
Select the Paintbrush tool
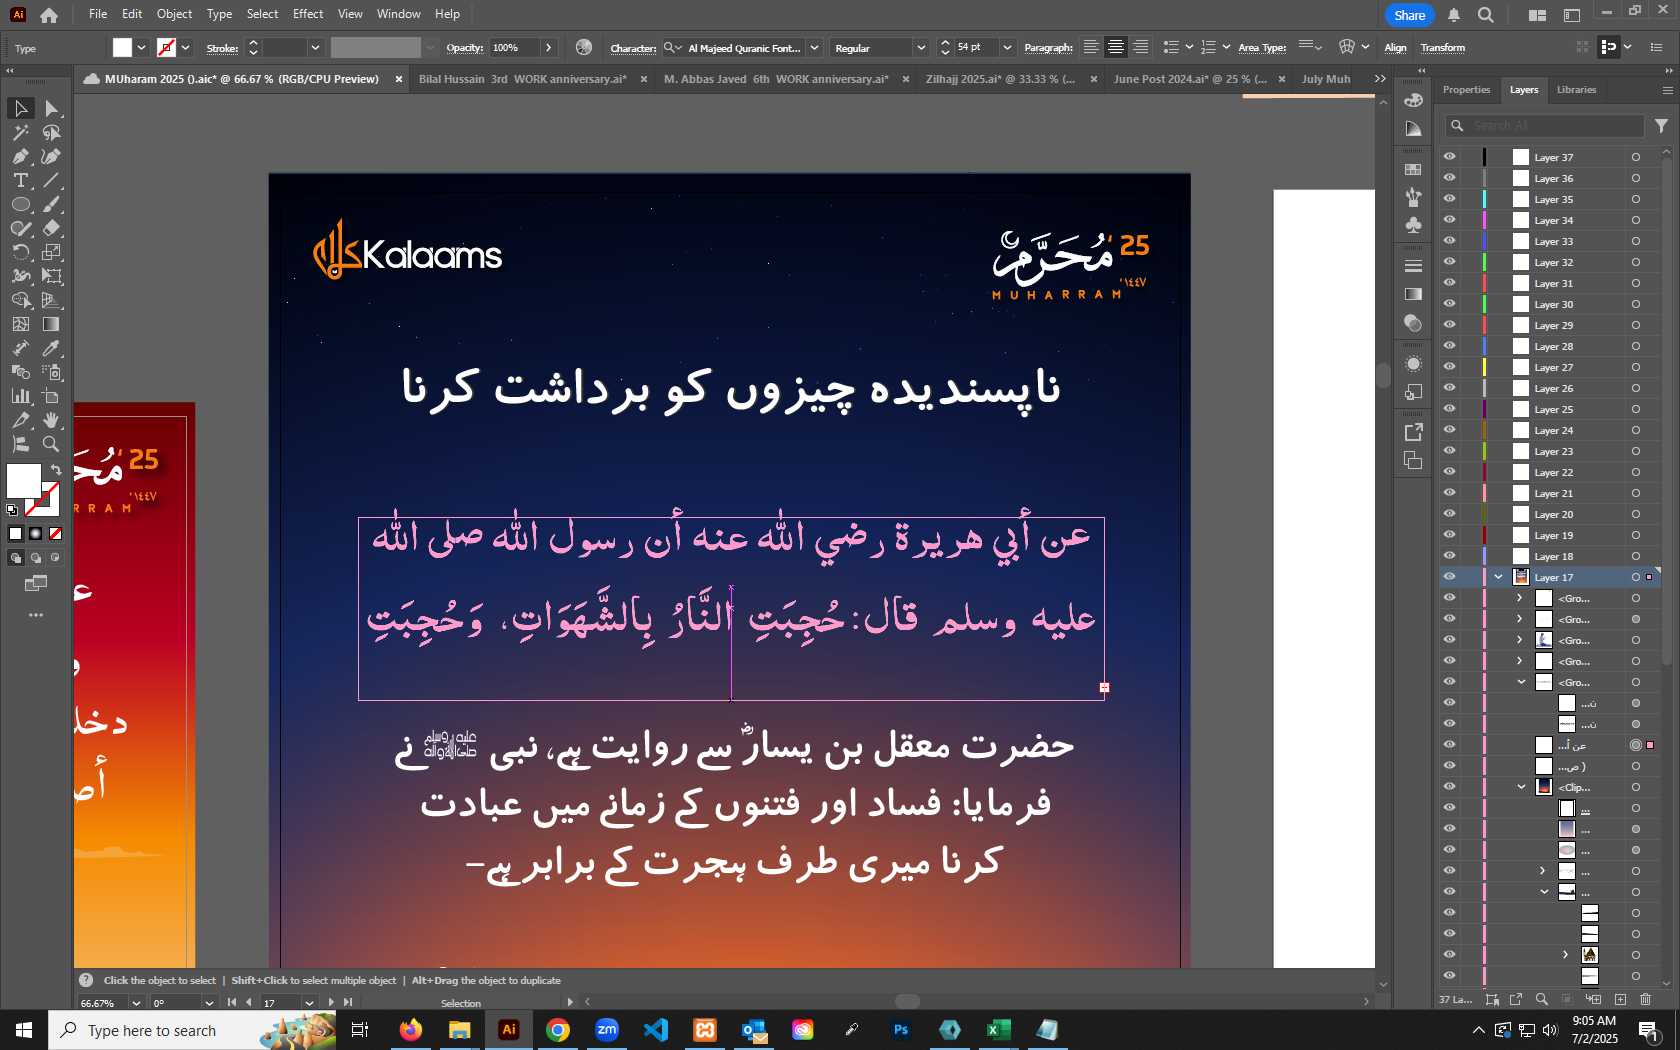click(x=51, y=204)
